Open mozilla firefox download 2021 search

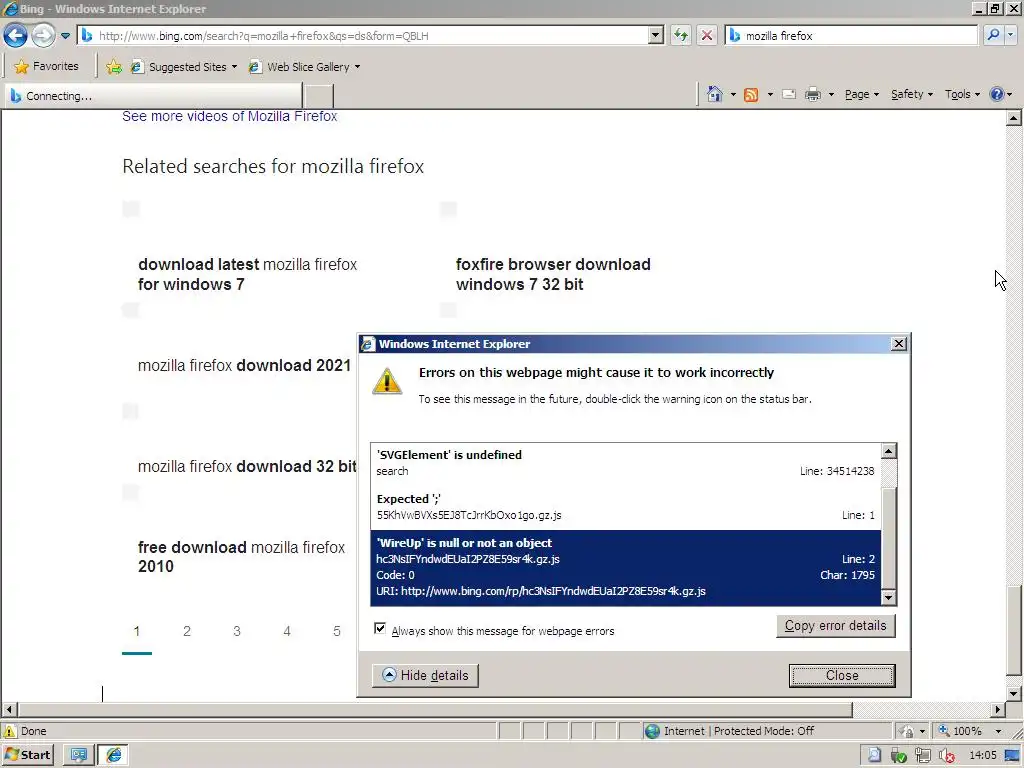click(244, 365)
